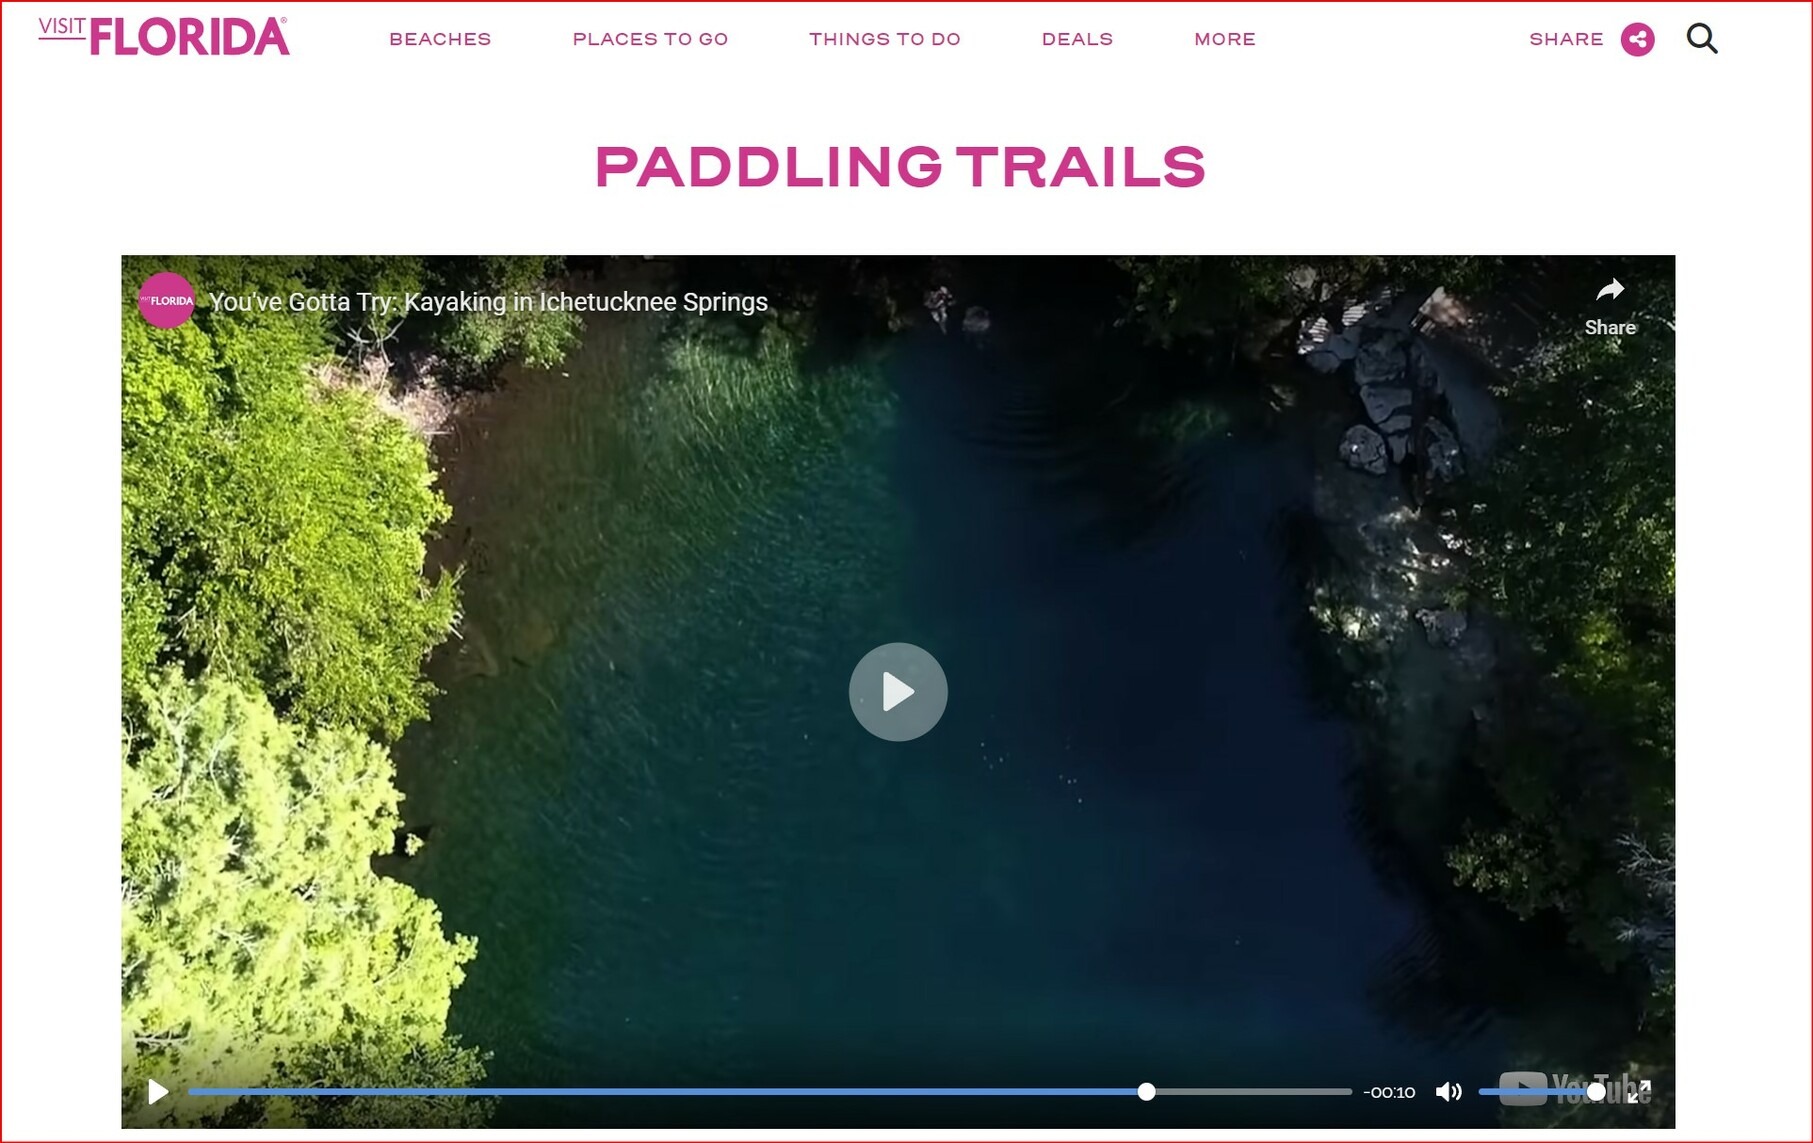Click the remaining time display -00:10
The height and width of the screenshot is (1143, 1813).
coord(1389,1092)
